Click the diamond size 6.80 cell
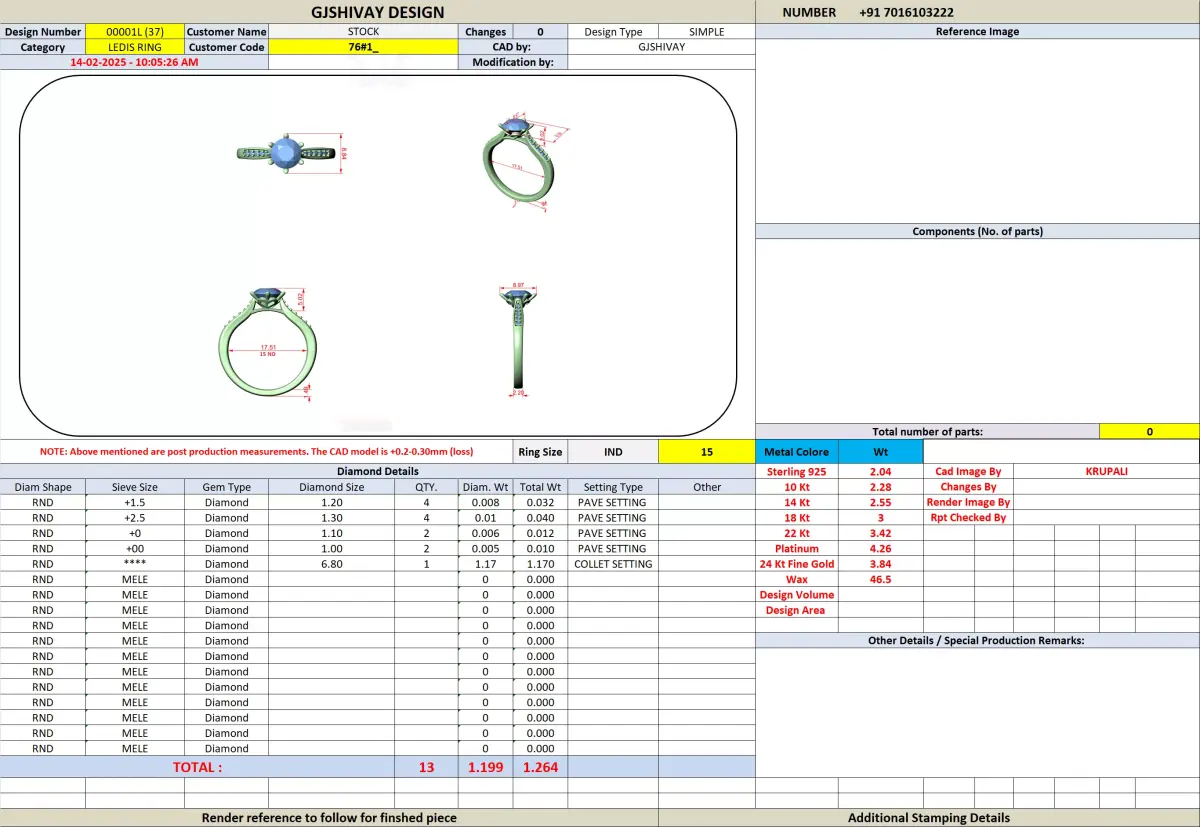Screen dimensions: 1200x827 (331, 564)
